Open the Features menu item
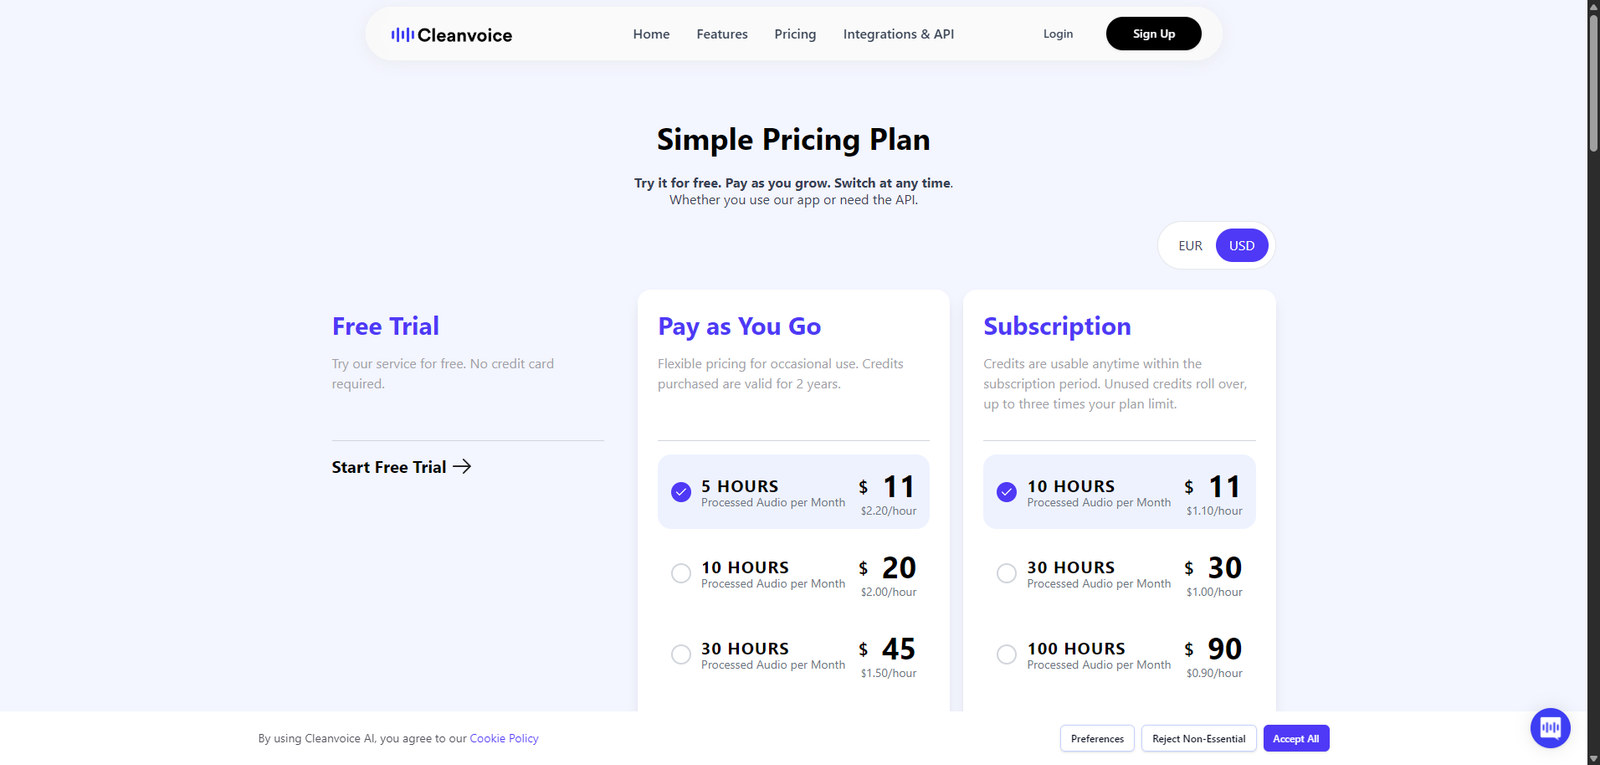 (x=722, y=34)
